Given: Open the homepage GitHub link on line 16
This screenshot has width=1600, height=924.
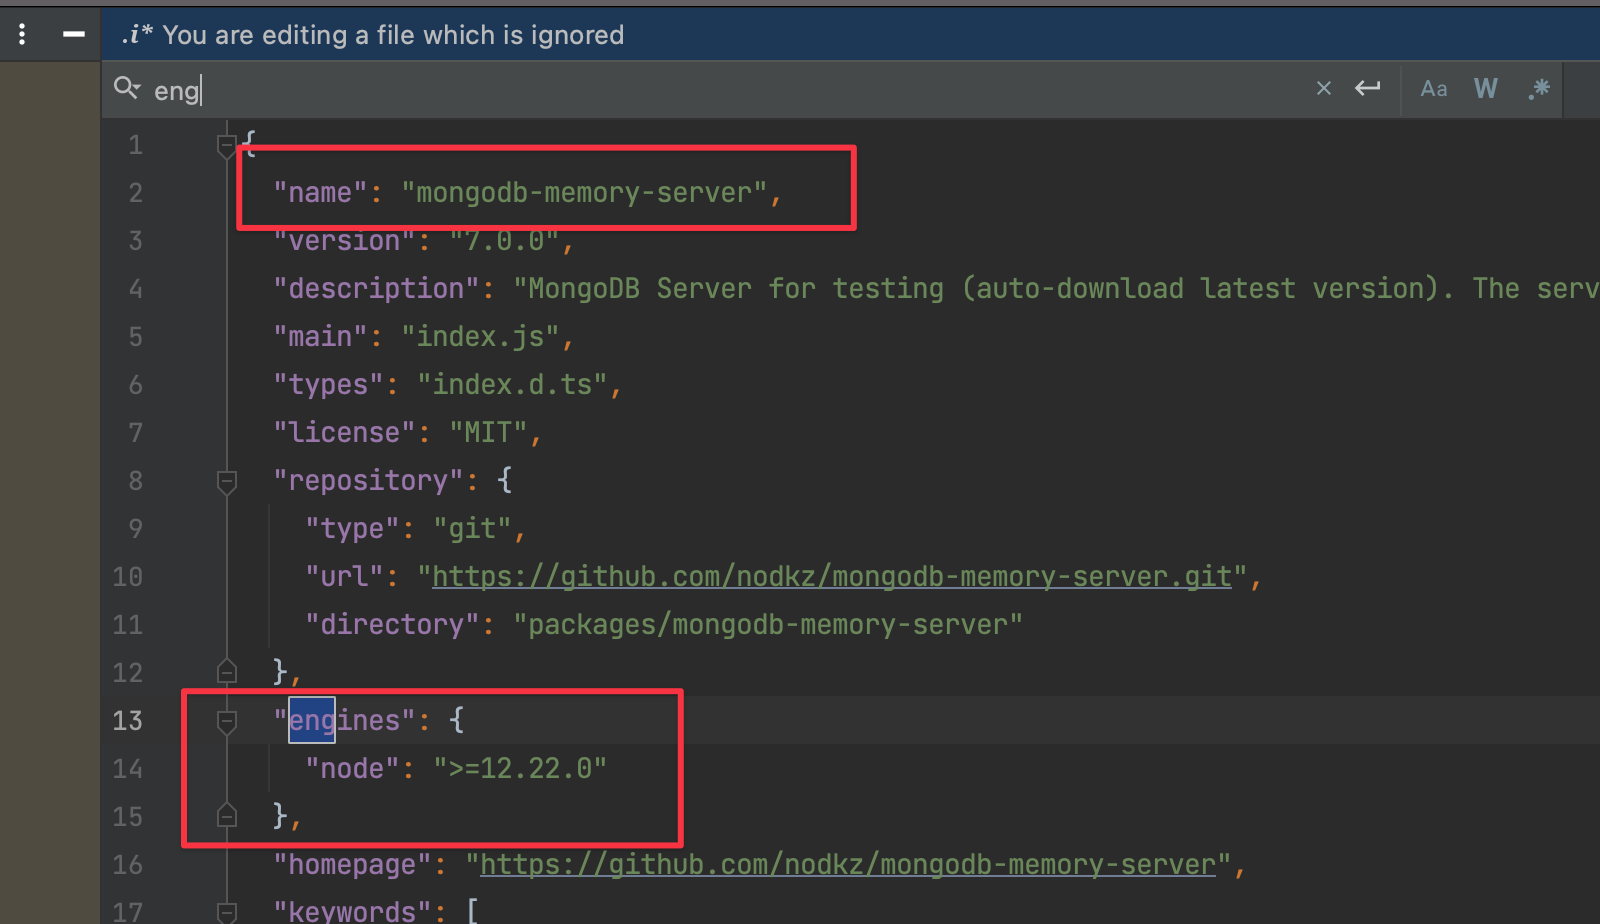Looking at the screenshot, I should 848,865.
